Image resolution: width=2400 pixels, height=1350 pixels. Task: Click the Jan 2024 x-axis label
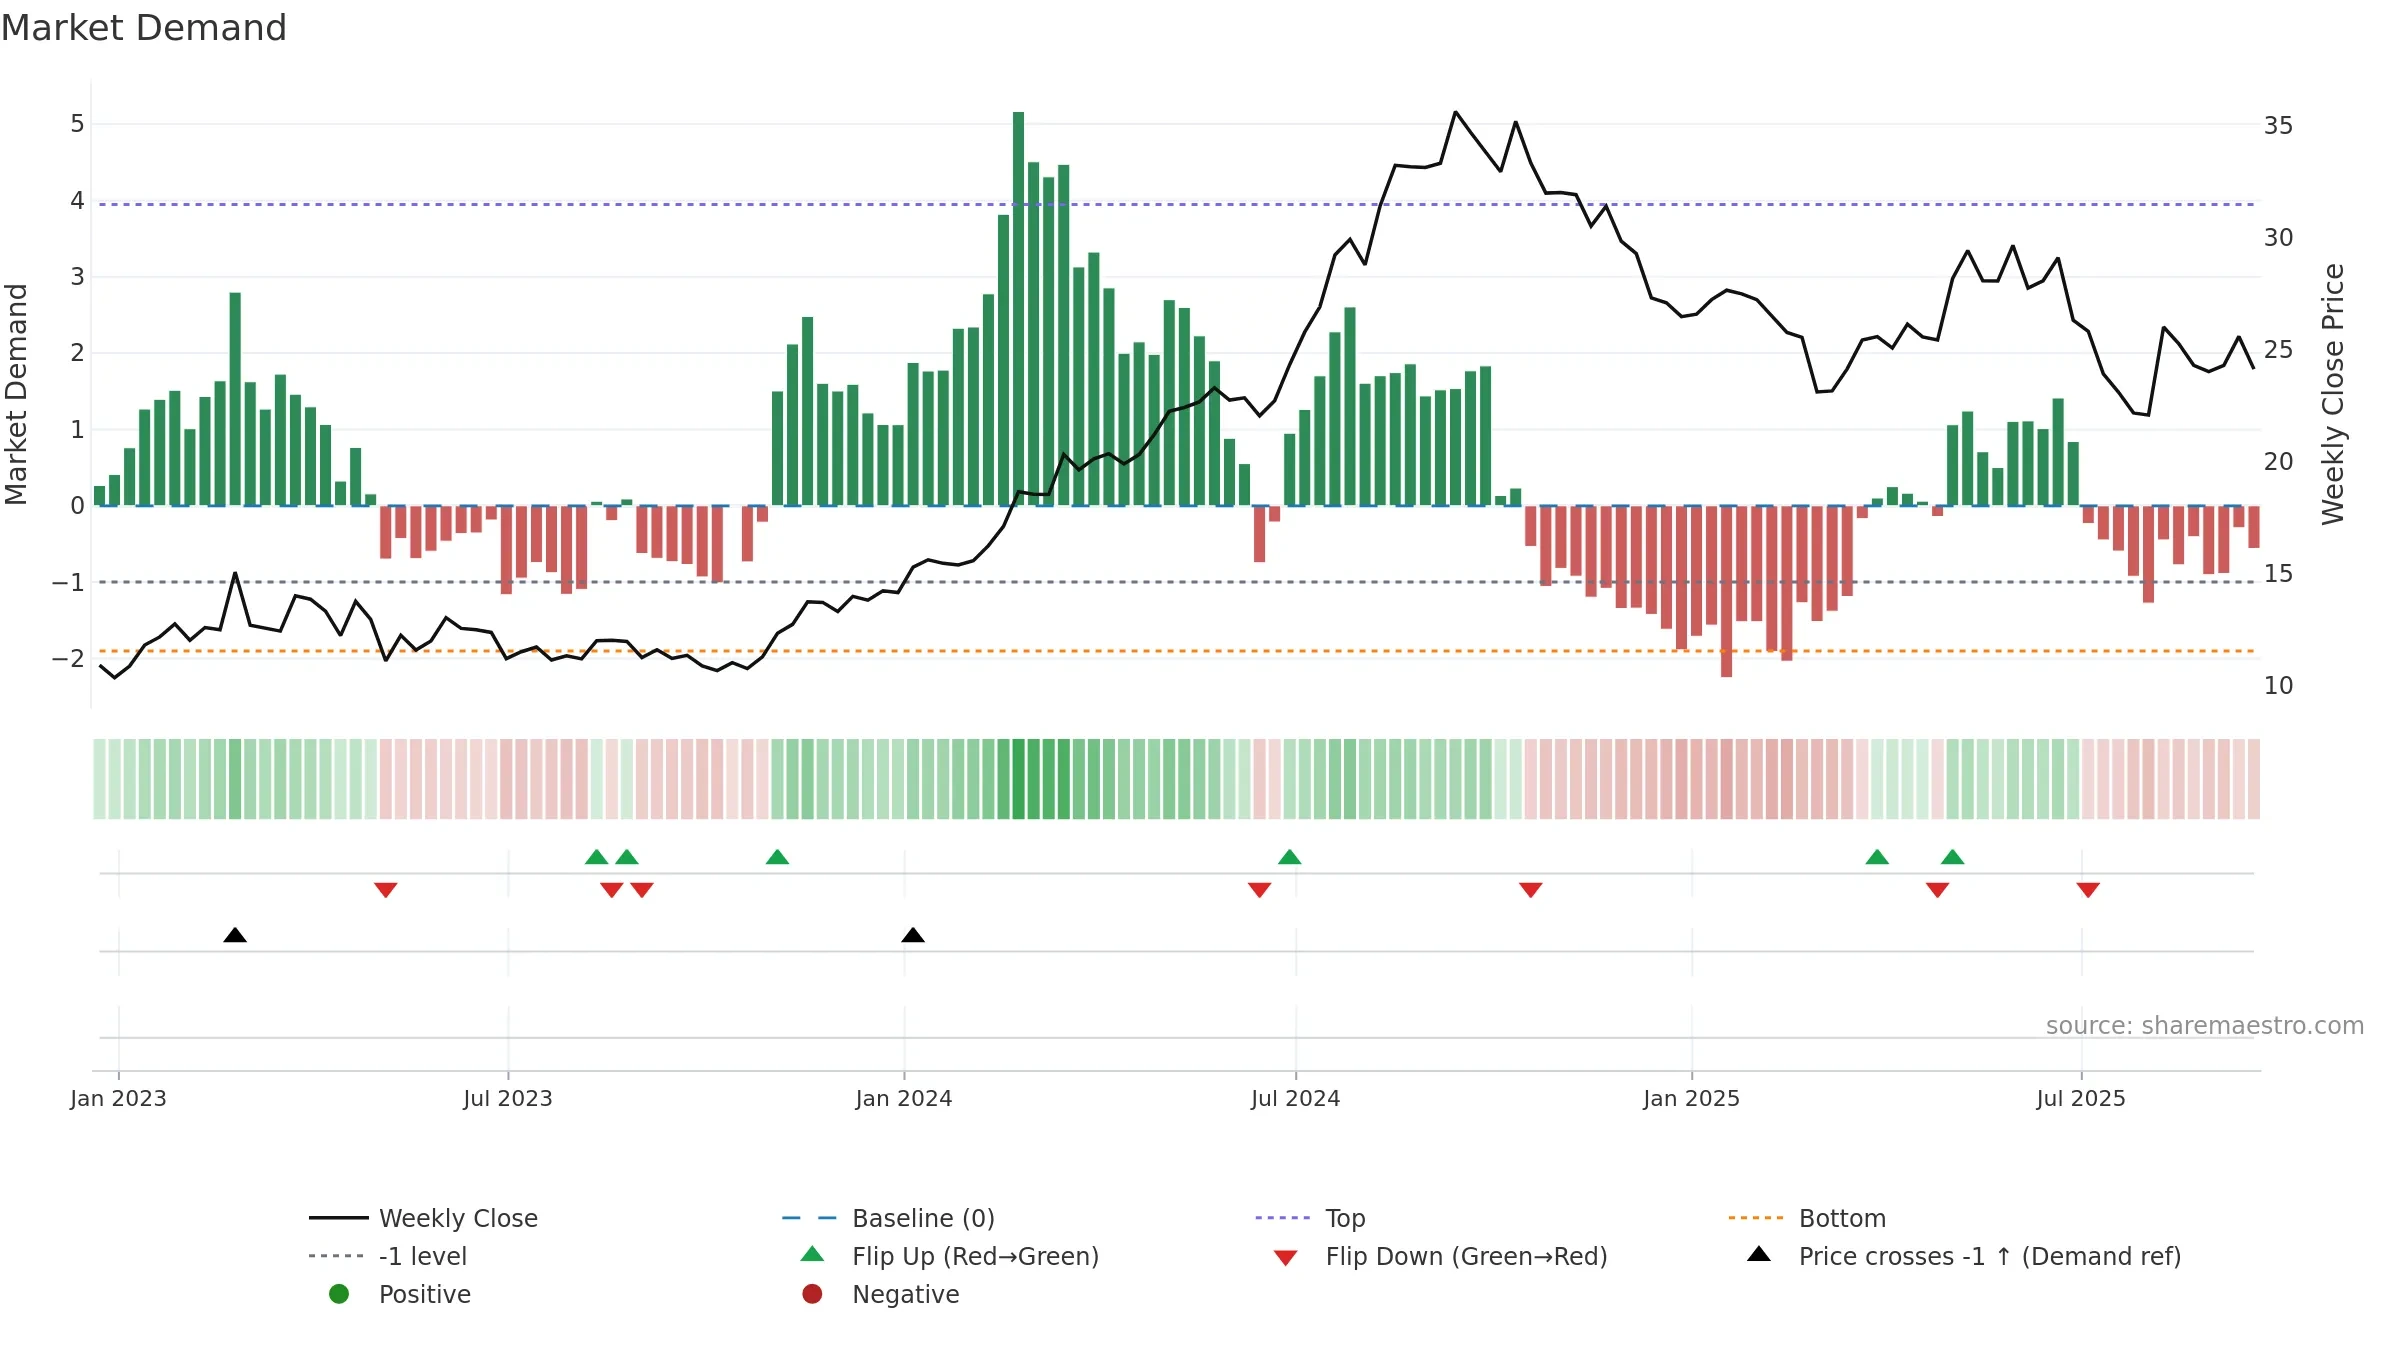(904, 1098)
